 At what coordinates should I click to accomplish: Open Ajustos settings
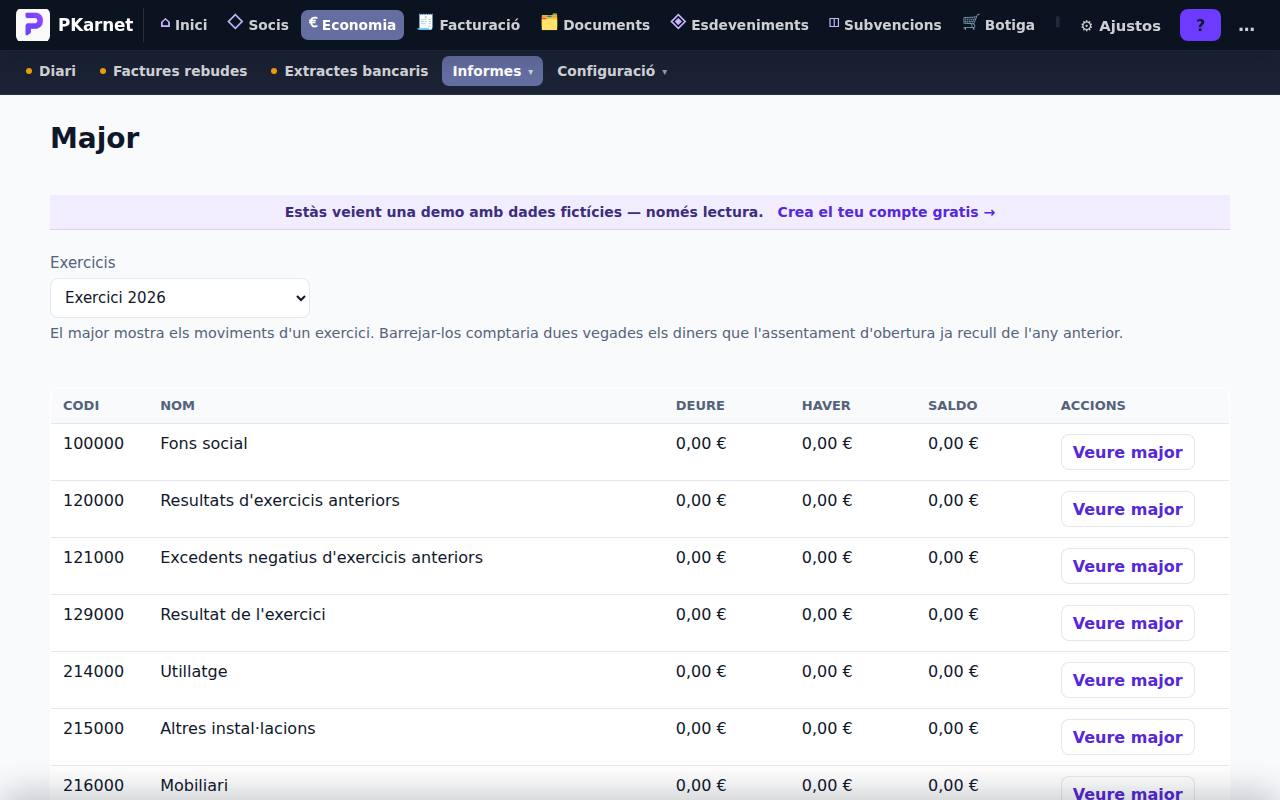(x=1120, y=26)
